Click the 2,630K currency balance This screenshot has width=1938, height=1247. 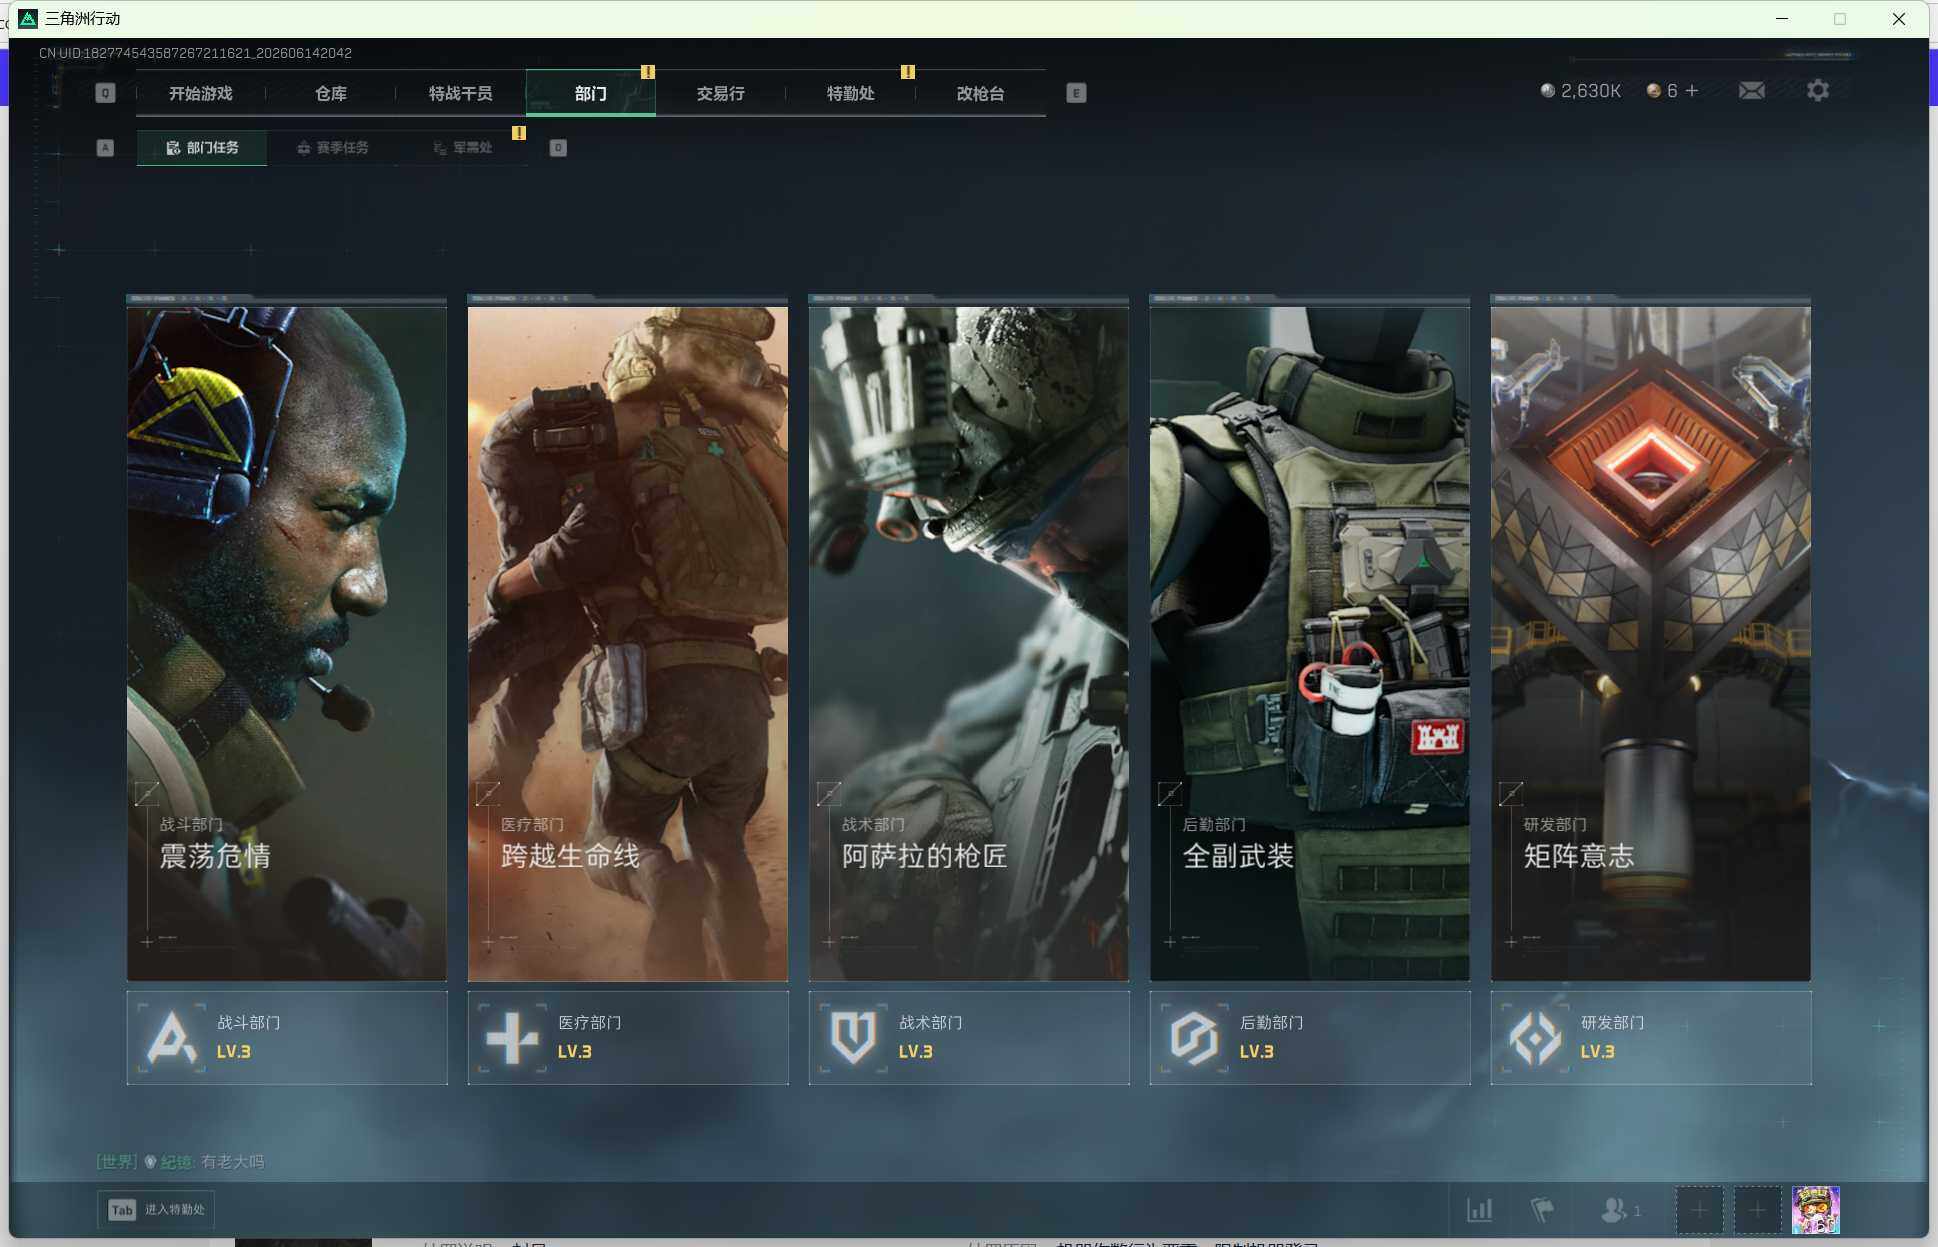(x=1580, y=91)
